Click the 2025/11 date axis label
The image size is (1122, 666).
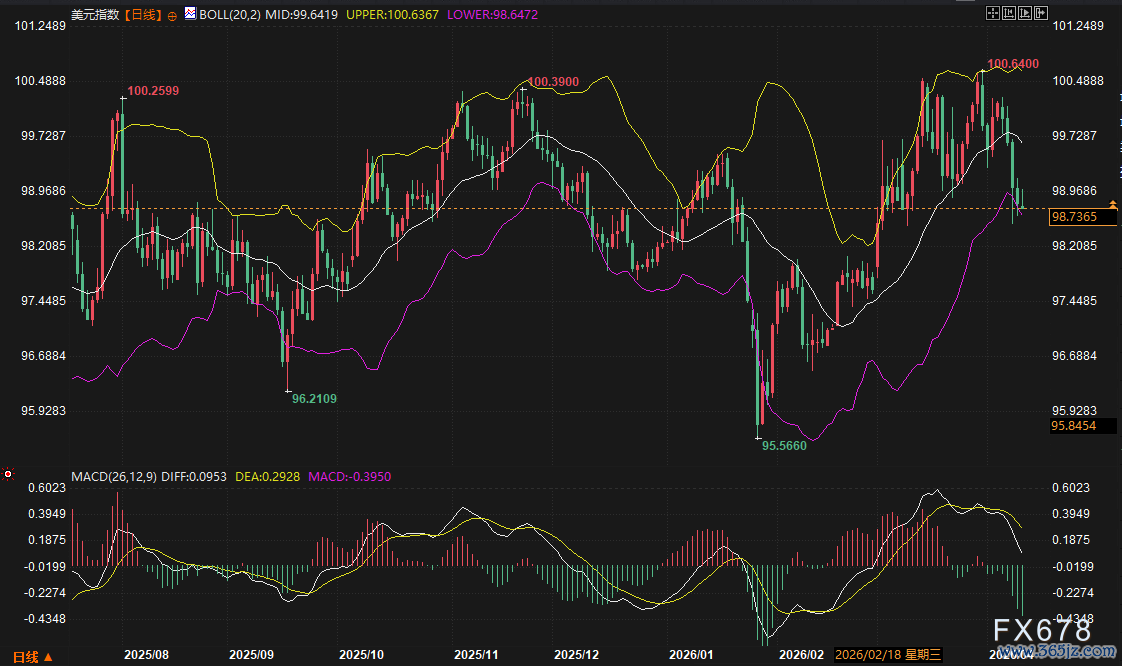tap(477, 655)
